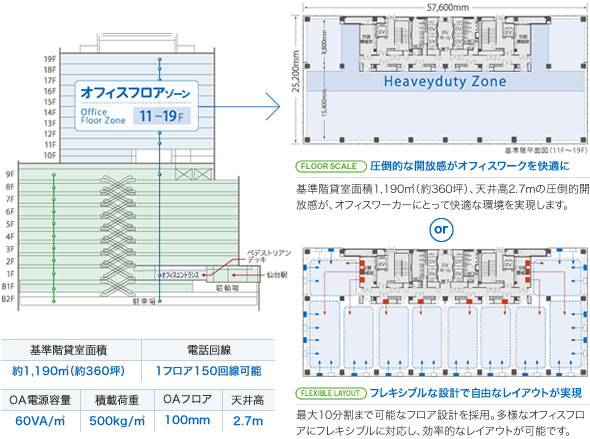Click the heading "フレキシブルな設計で自由なレイアウトが実現"
The image size is (590, 439).
coord(476,393)
